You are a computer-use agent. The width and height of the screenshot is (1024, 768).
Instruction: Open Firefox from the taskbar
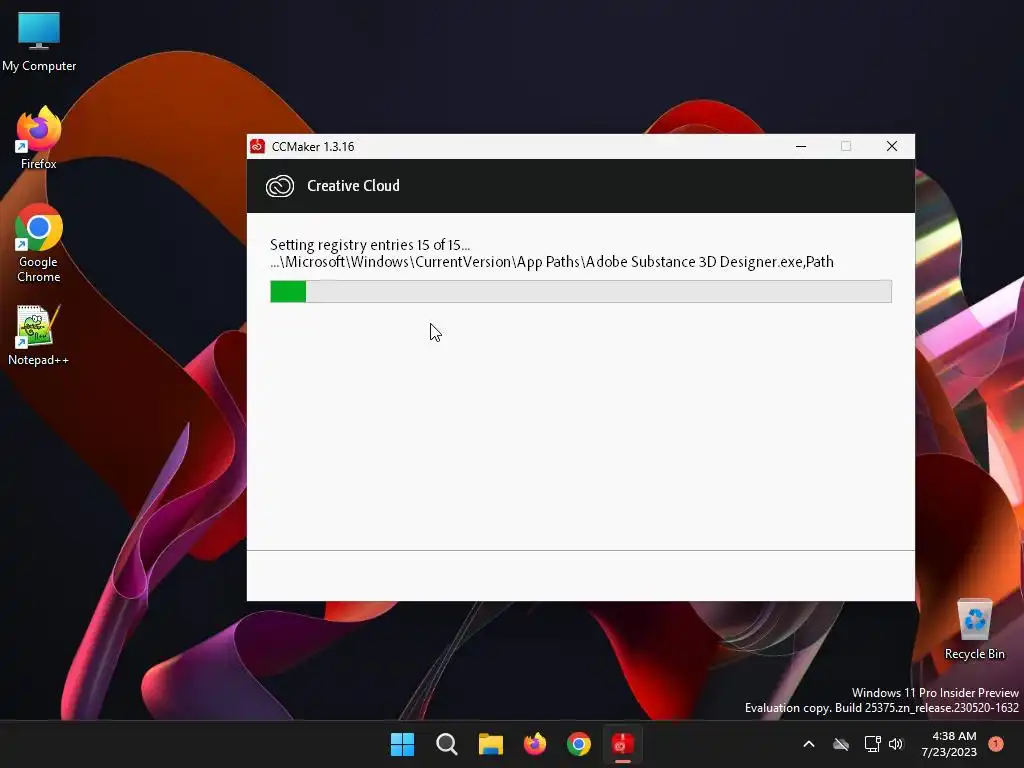pyautogui.click(x=535, y=744)
